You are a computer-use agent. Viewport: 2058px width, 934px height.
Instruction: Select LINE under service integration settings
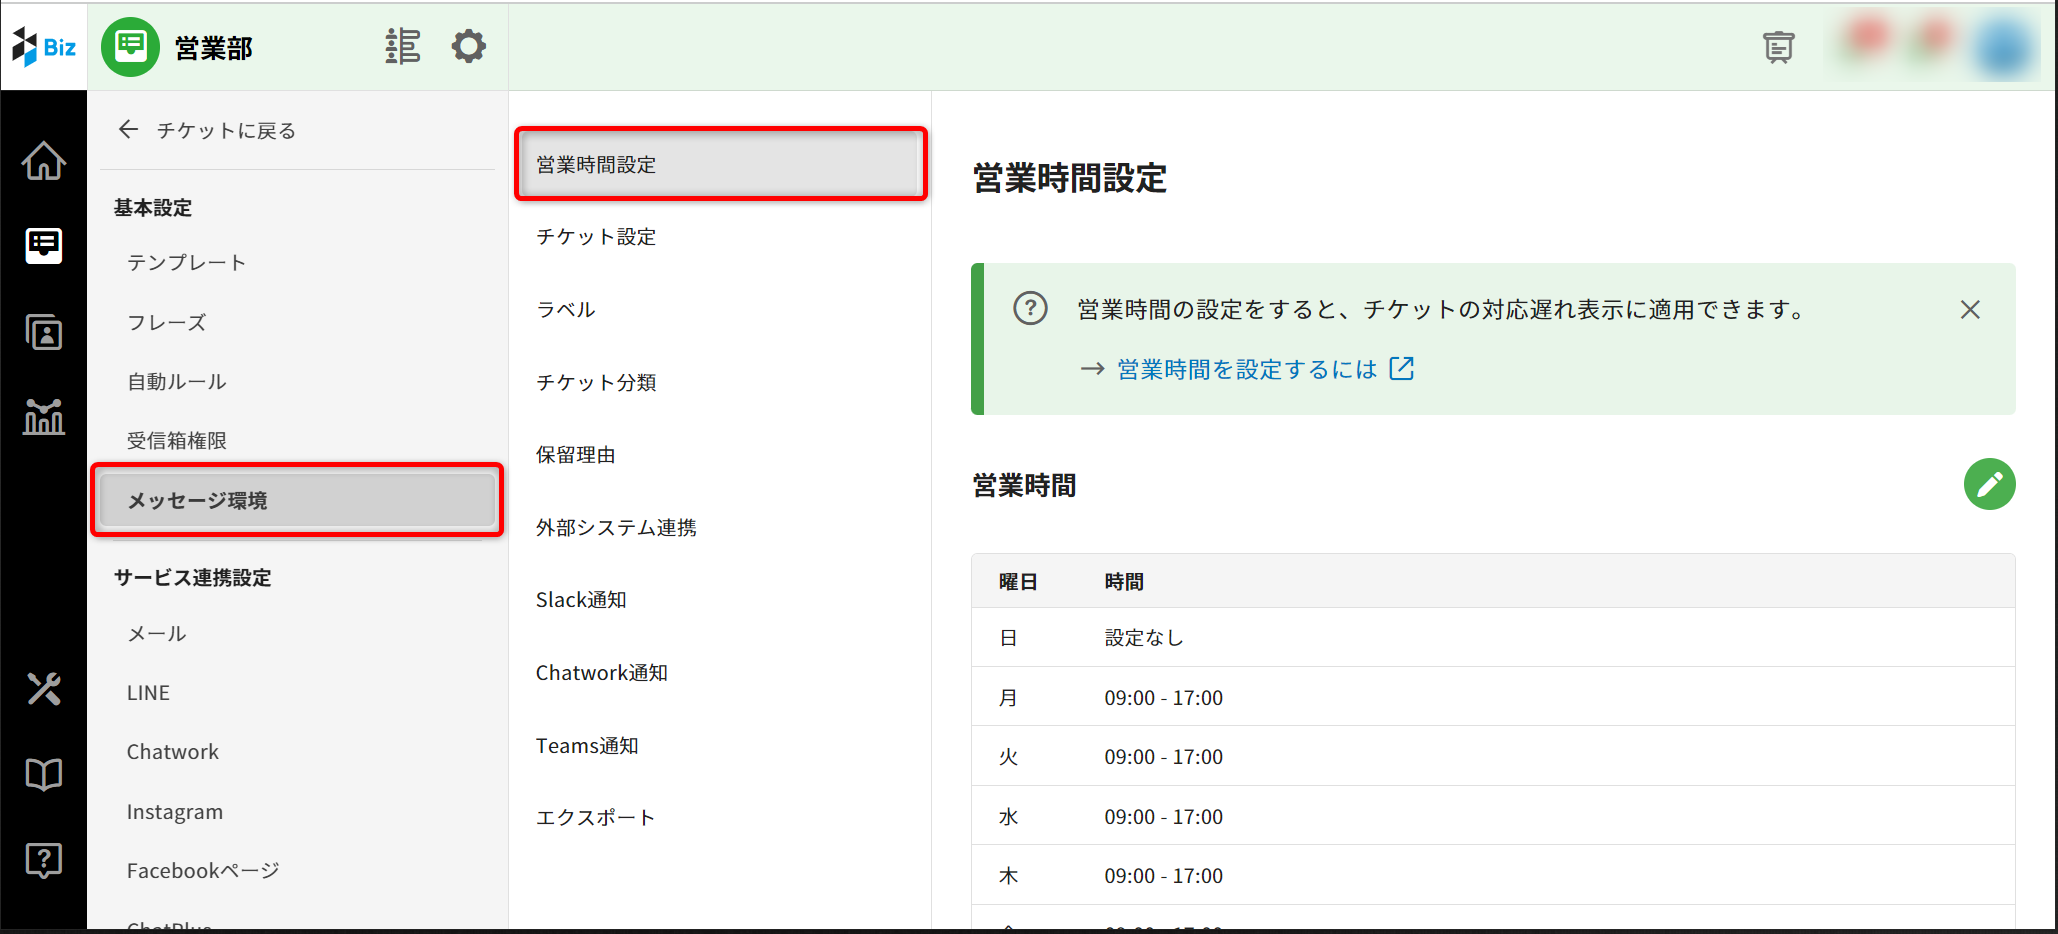tap(148, 693)
